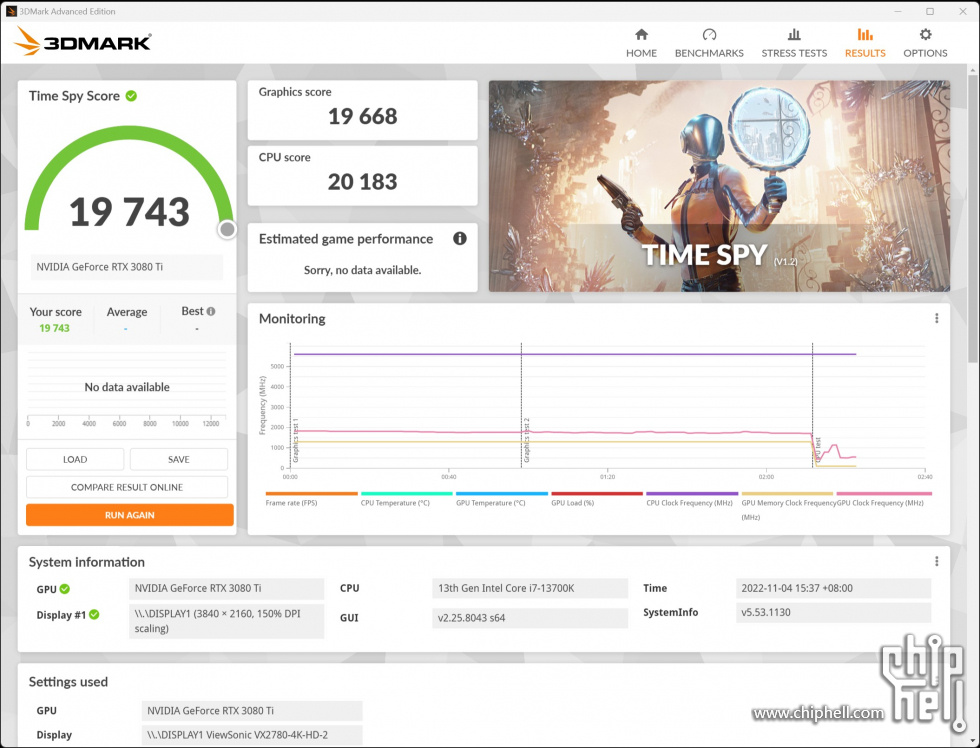980x748 pixels.
Task: Click the CPU score value 20 183
Action: (x=362, y=182)
